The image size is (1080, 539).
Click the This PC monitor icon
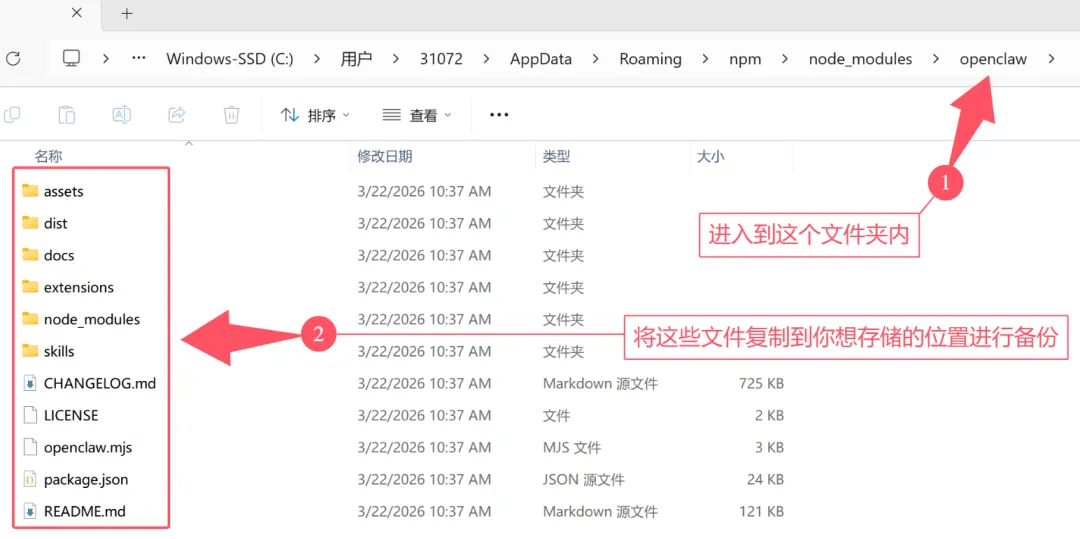[72, 59]
